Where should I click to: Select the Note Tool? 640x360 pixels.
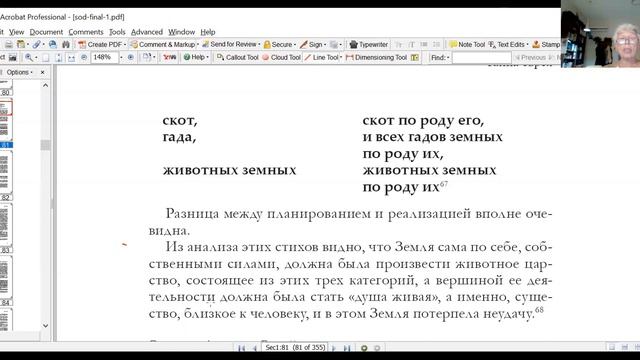coord(467,44)
